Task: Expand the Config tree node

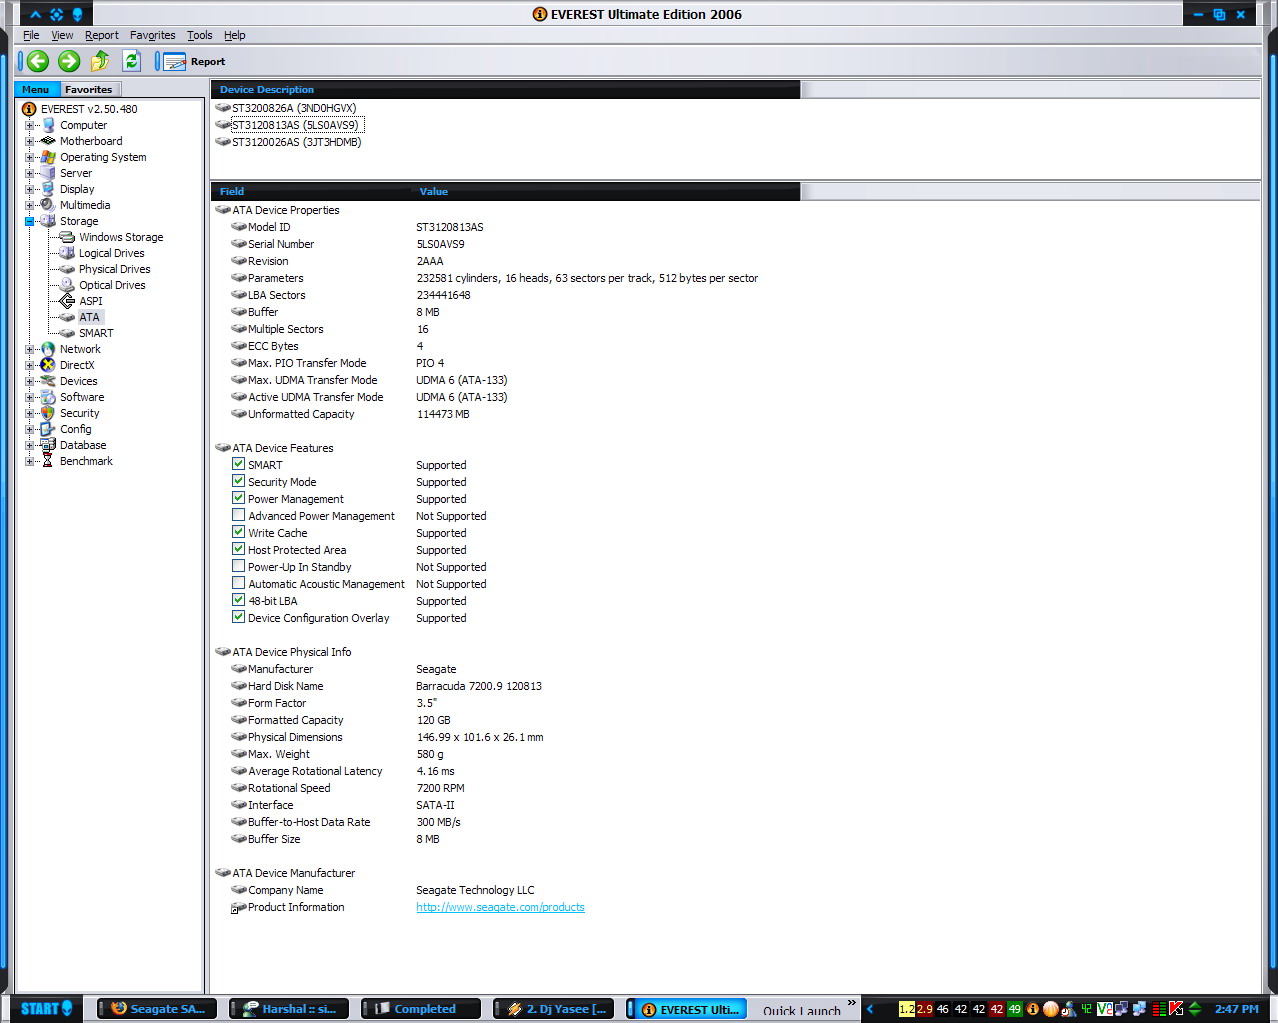Action: (29, 429)
